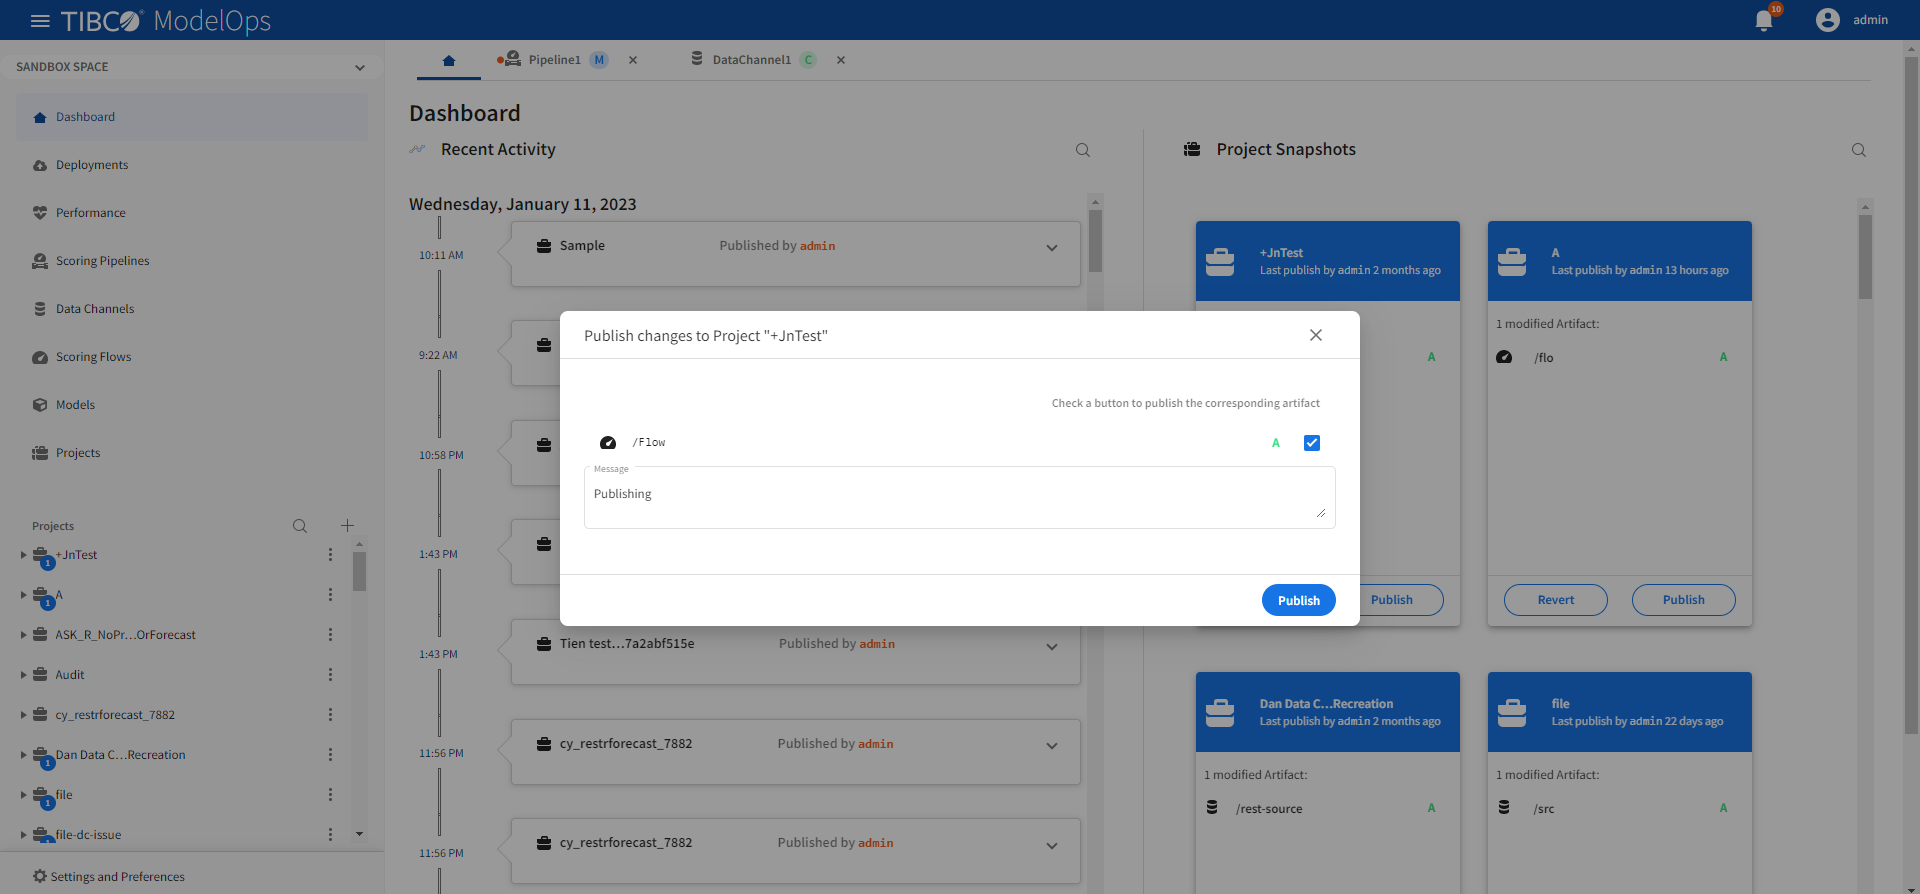Open more options for Audit project

tap(330, 675)
